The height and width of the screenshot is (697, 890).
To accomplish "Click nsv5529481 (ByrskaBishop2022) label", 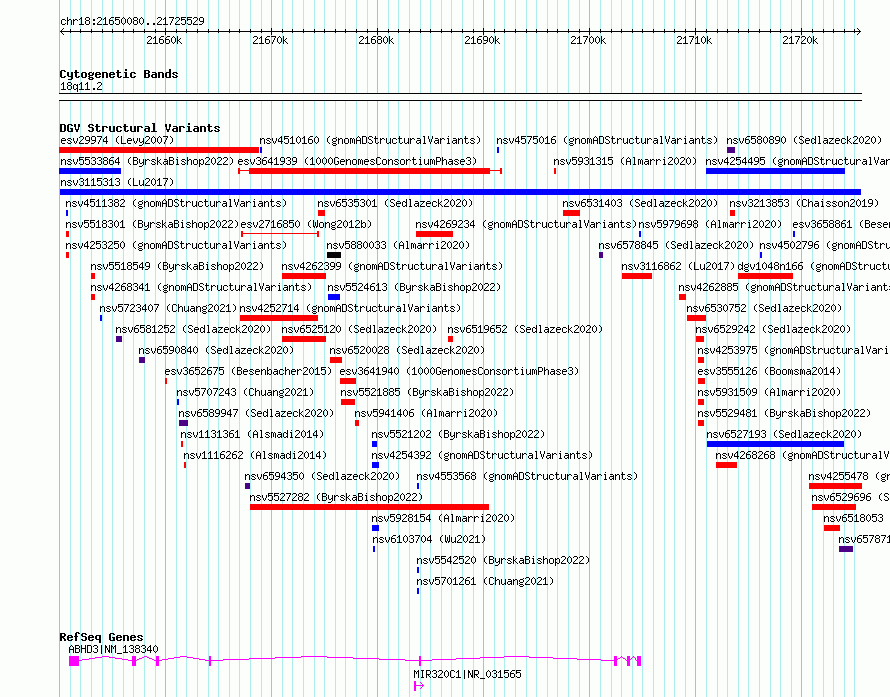I will 784,413.
